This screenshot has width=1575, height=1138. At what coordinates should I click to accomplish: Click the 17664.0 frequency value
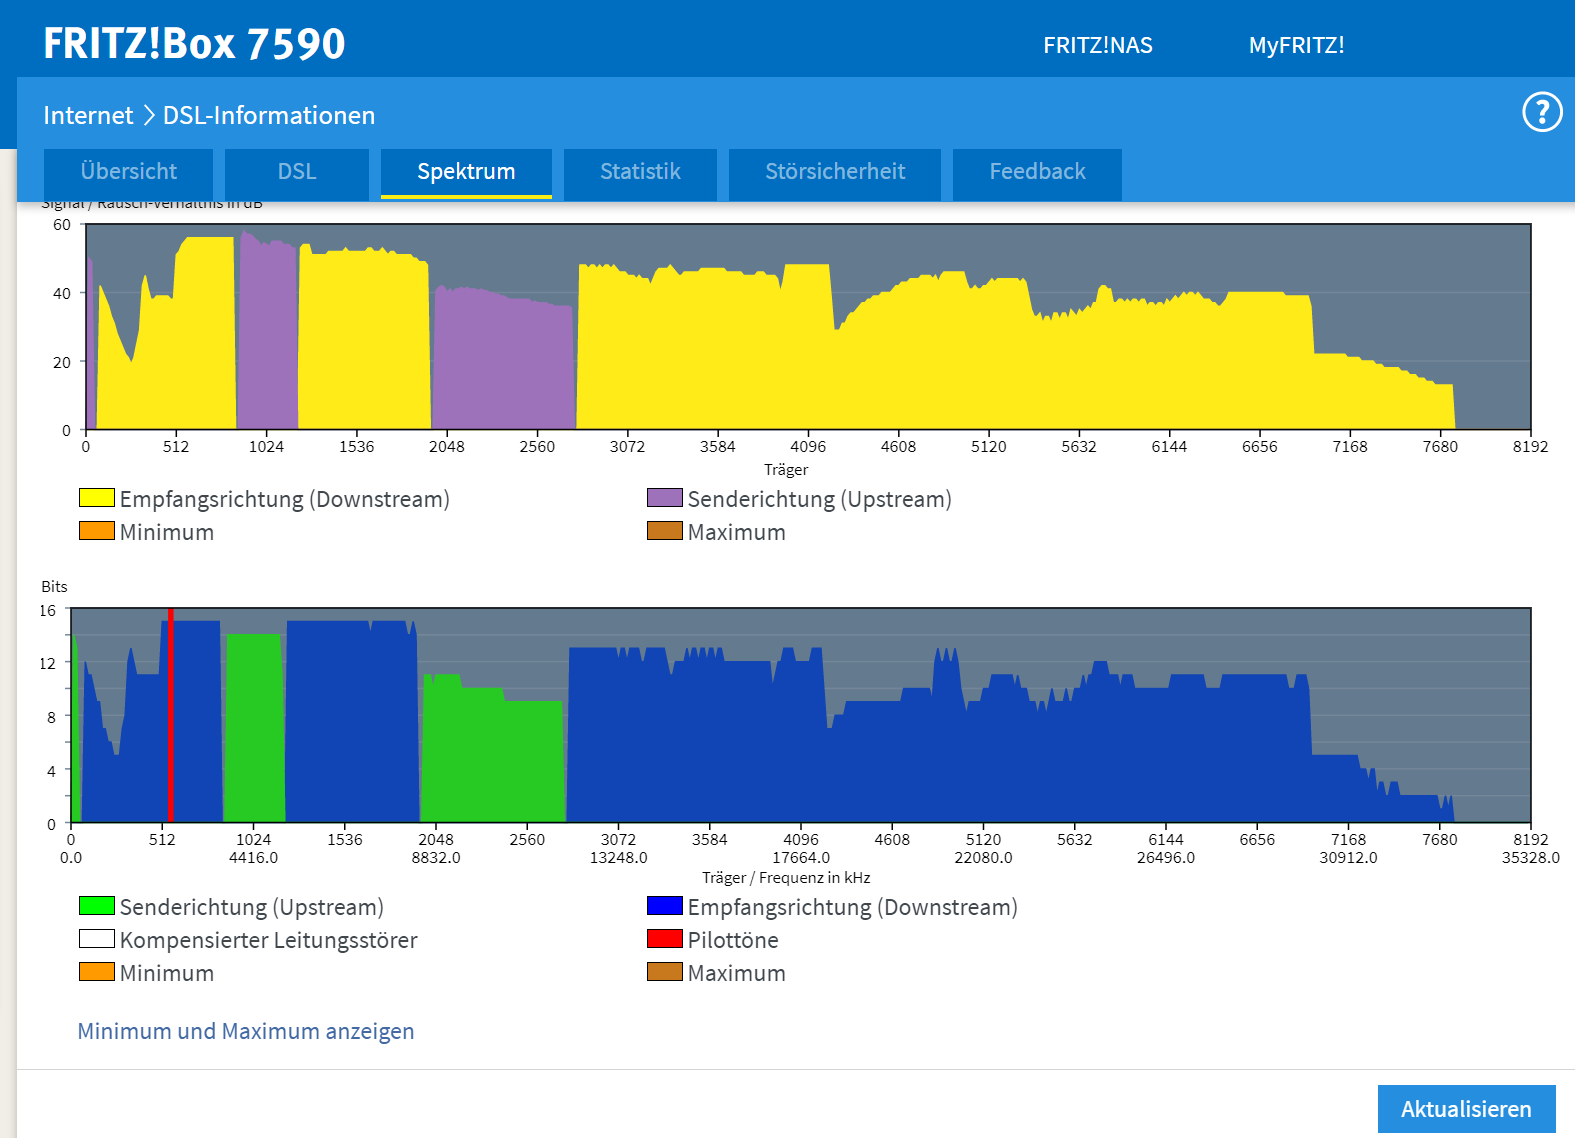(x=801, y=858)
